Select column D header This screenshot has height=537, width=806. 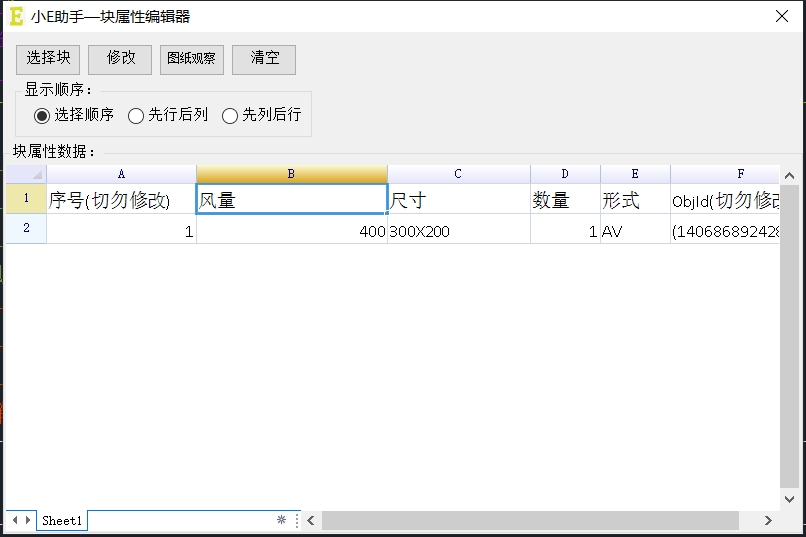565,174
